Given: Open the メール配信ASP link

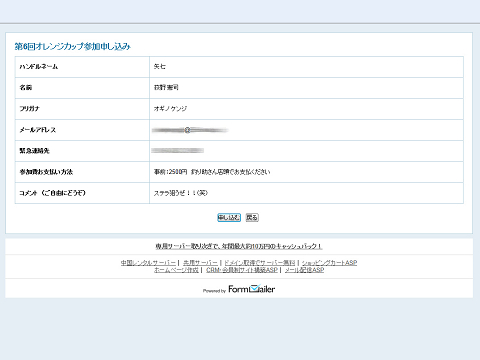Looking at the screenshot, I should 304,270.
